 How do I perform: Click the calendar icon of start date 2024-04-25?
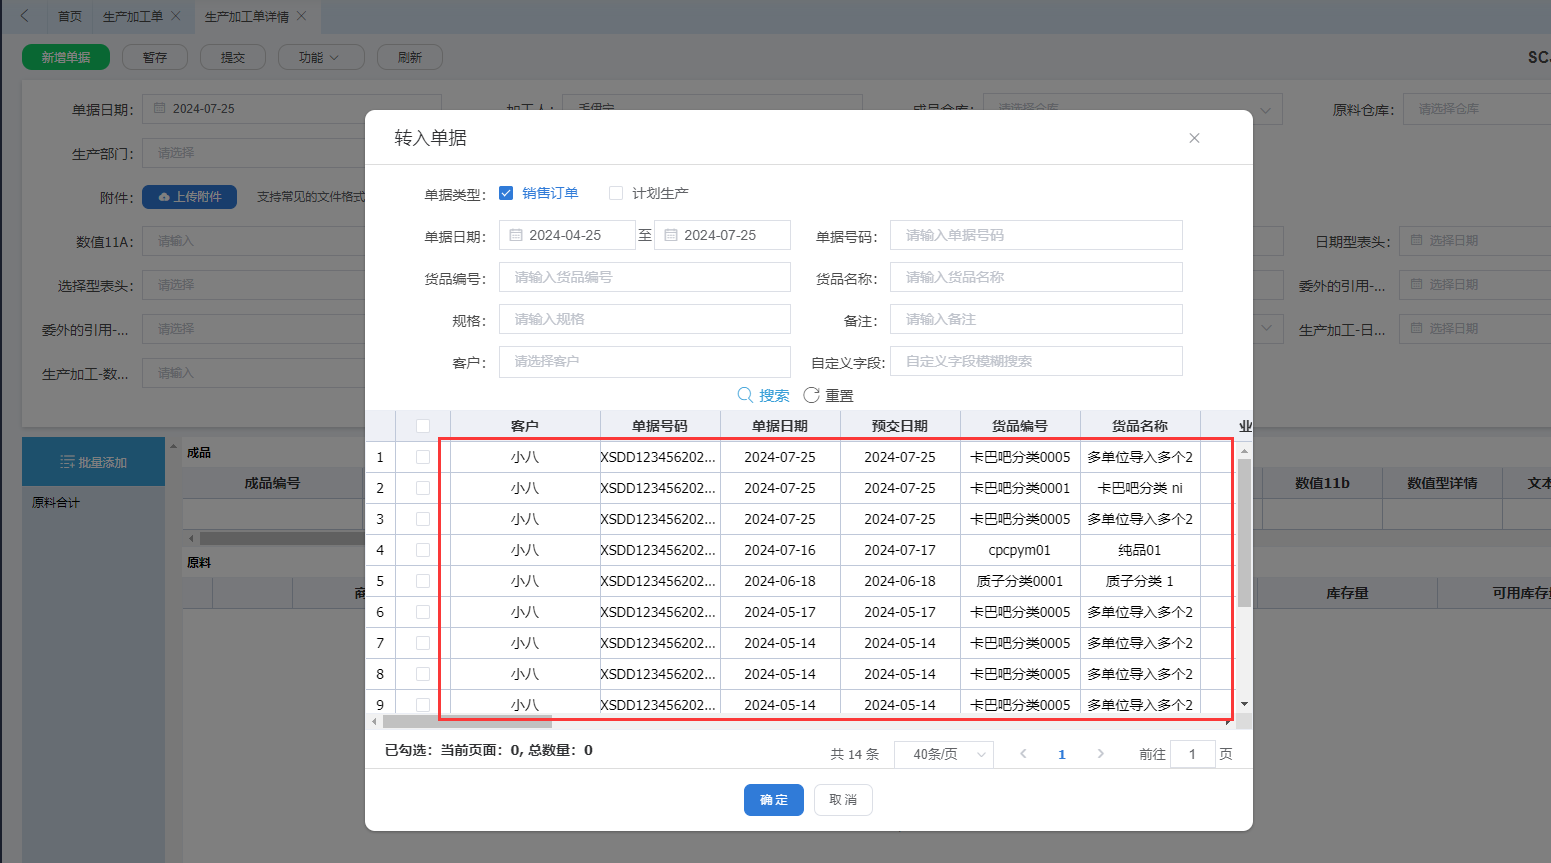coord(516,235)
